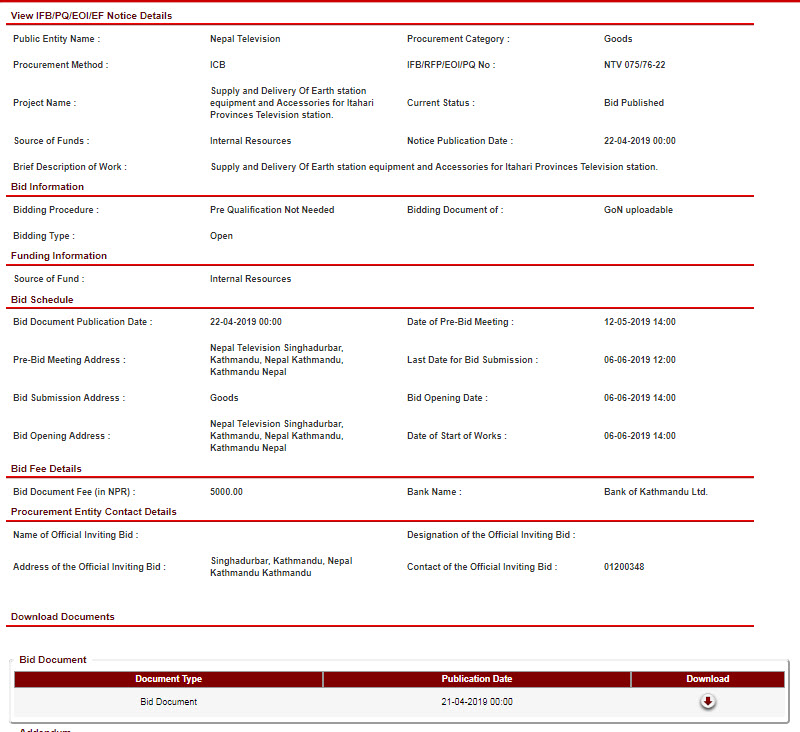Click the Bid Fee Details heading

coord(46,469)
